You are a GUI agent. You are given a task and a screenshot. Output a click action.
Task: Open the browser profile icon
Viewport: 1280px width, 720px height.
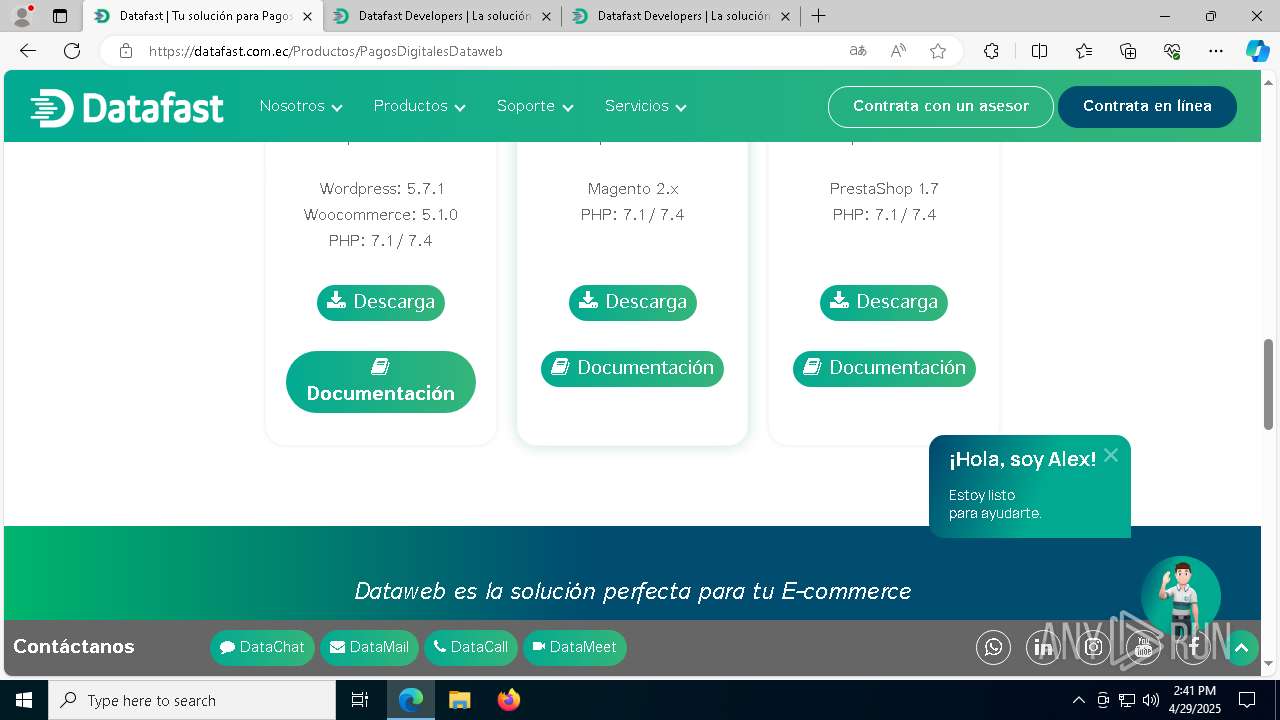click(x=22, y=16)
